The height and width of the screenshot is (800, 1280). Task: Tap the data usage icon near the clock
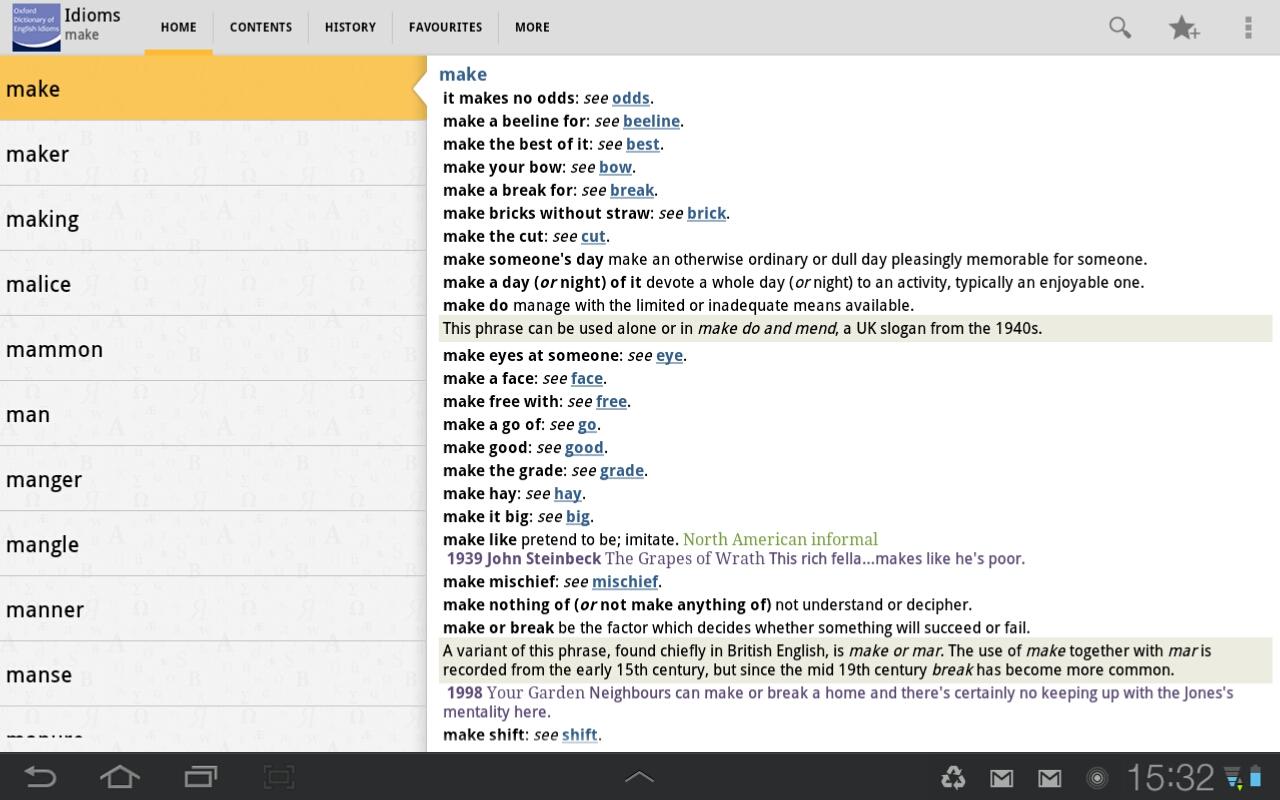1231,777
